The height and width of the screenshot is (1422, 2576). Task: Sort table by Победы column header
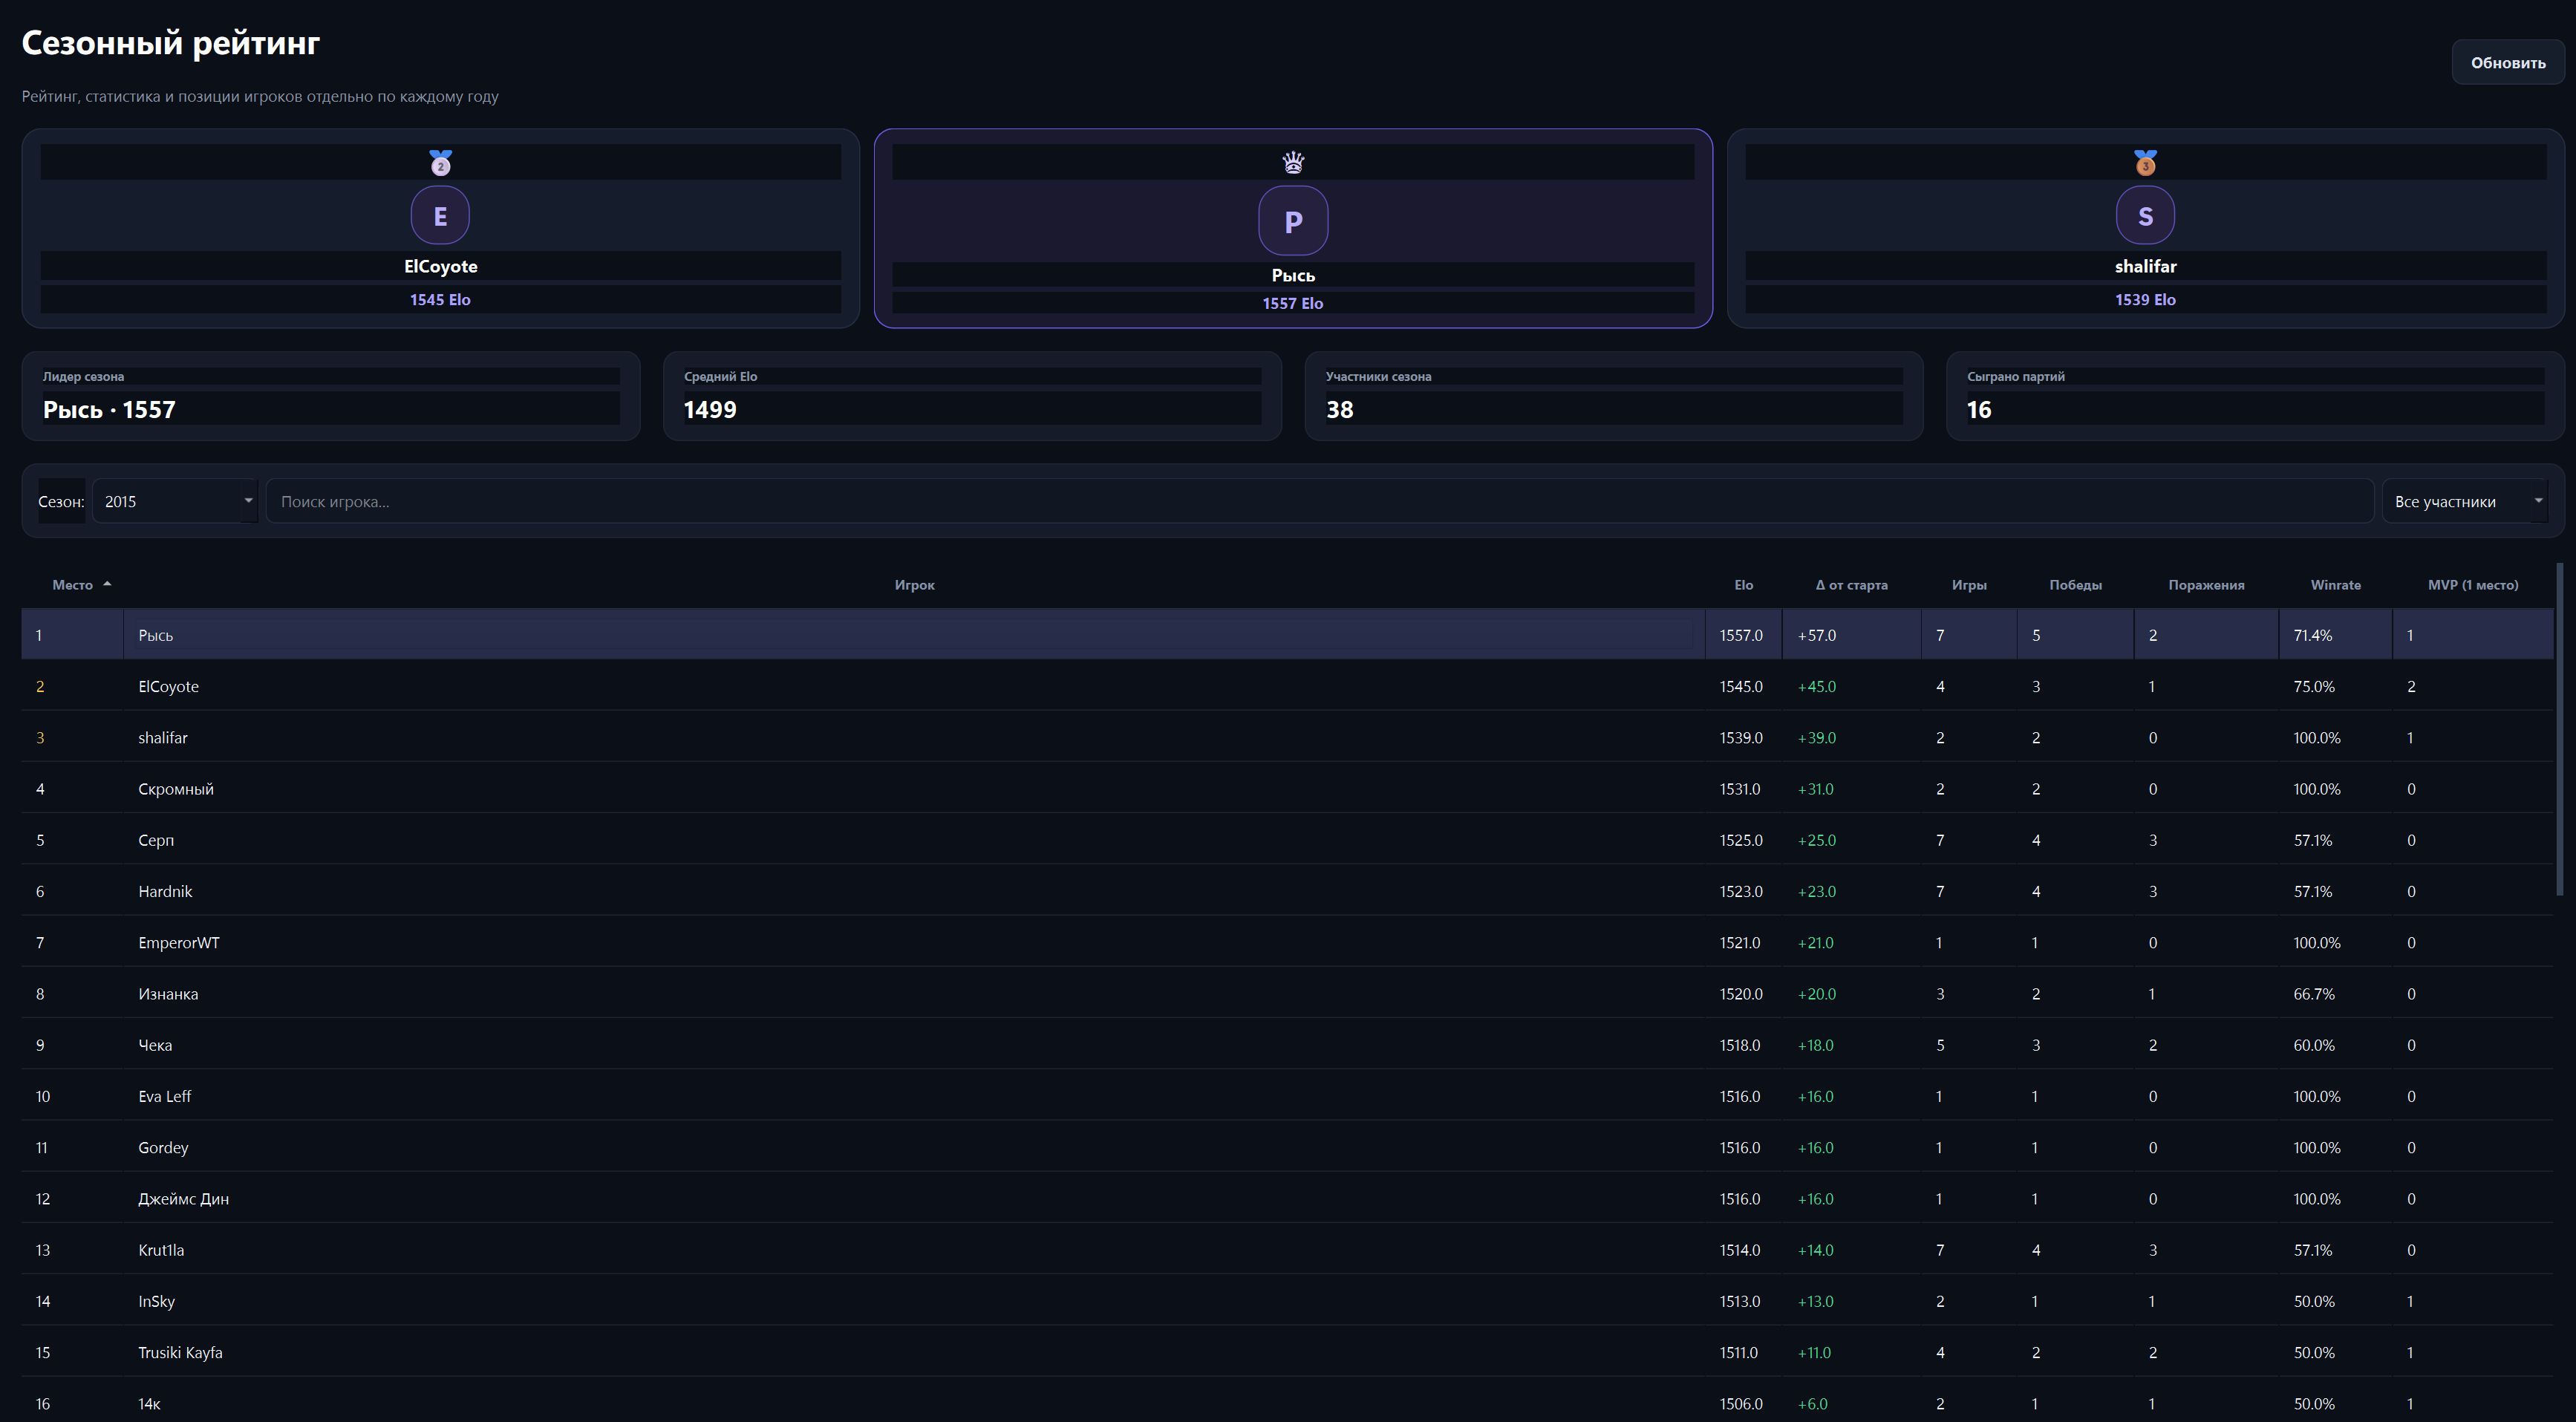point(2075,585)
